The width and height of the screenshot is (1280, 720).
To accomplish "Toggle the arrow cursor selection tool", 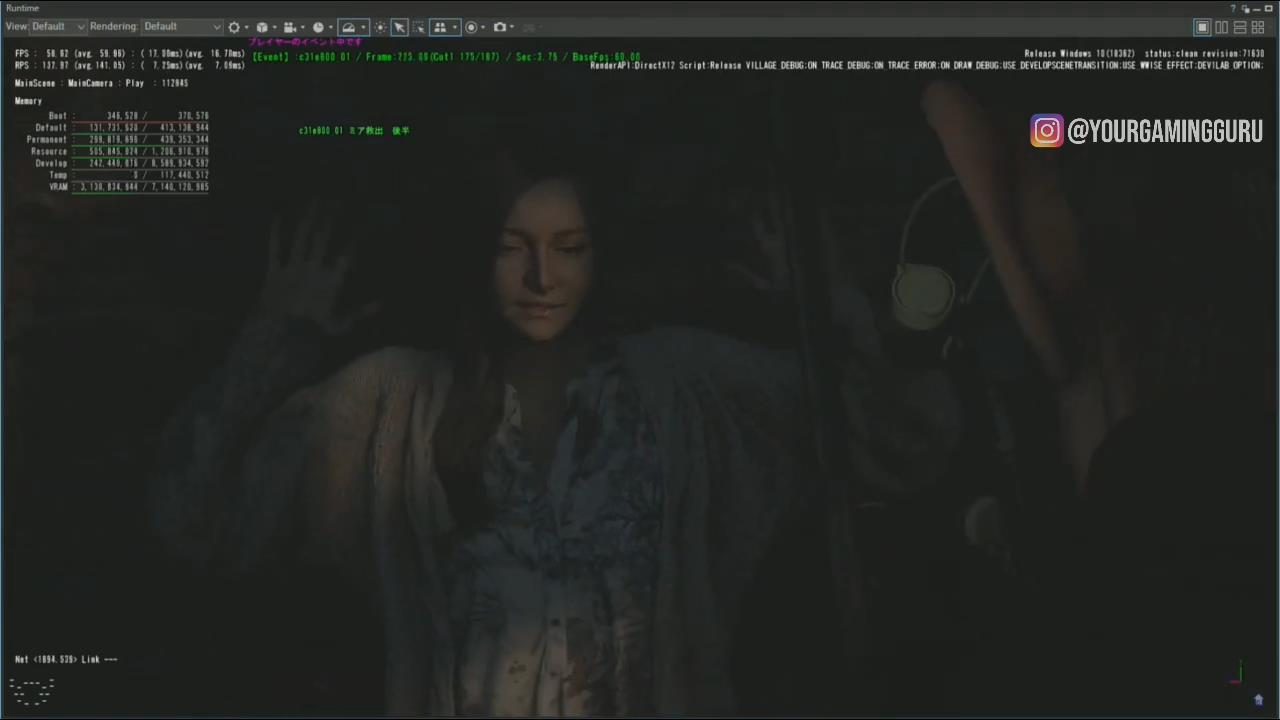I will tap(399, 27).
